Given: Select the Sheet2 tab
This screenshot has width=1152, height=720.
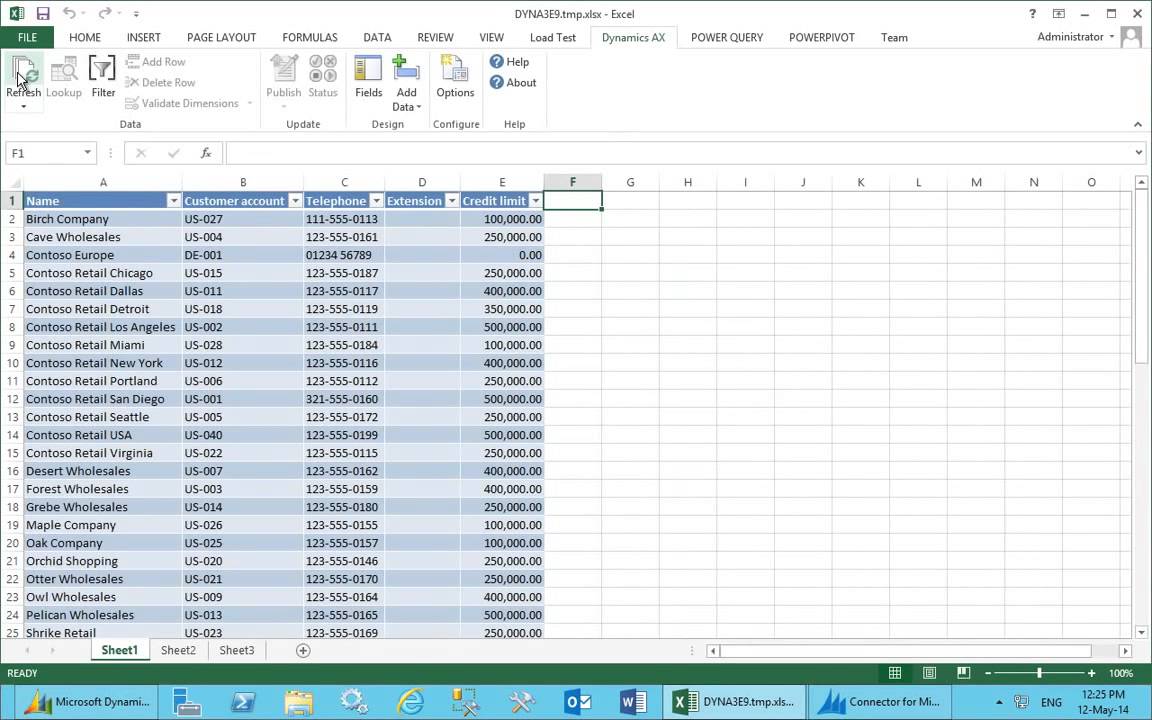Looking at the screenshot, I should pyautogui.click(x=179, y=650).
